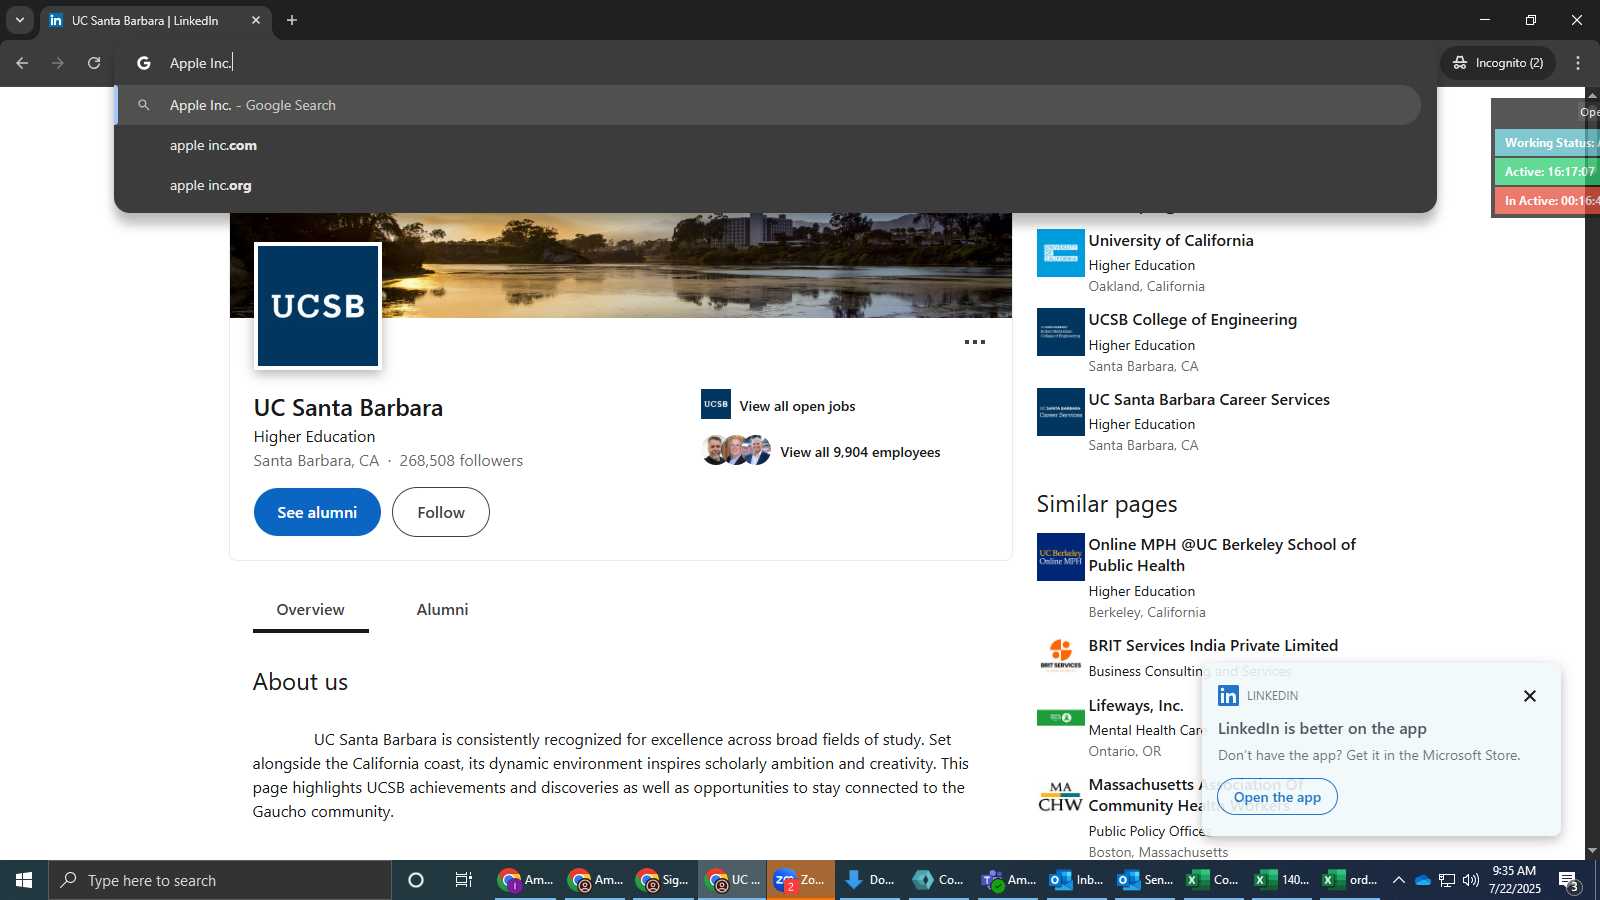Open View all open jobs link
1600x900 pixels.
(x=797, y=406)
